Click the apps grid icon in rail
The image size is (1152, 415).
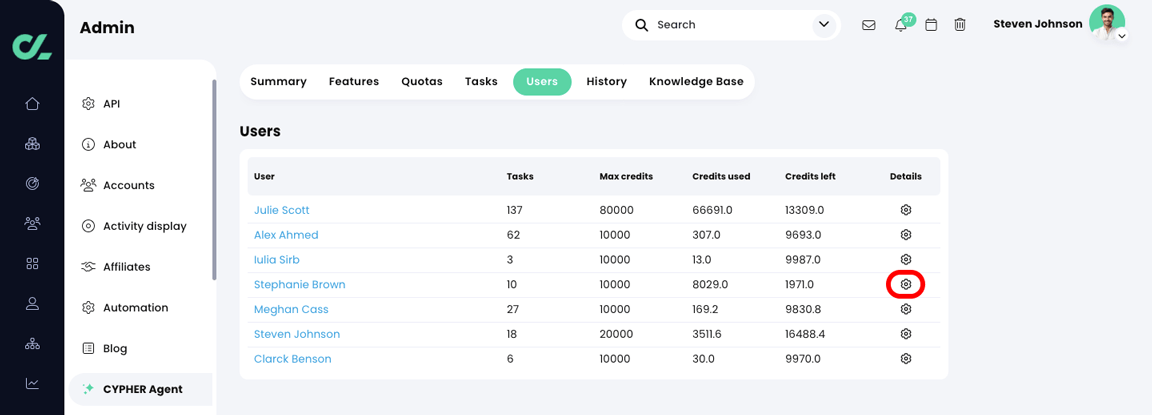[32, 264]
